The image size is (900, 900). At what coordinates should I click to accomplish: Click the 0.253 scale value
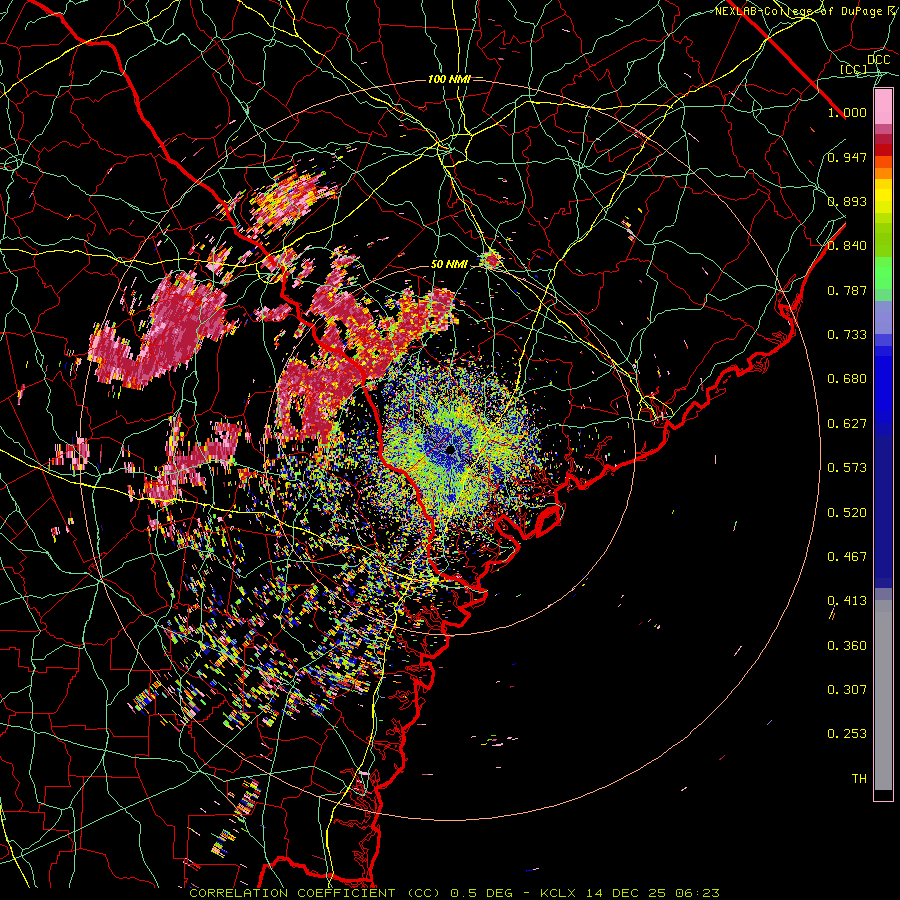tap(847, 734)
